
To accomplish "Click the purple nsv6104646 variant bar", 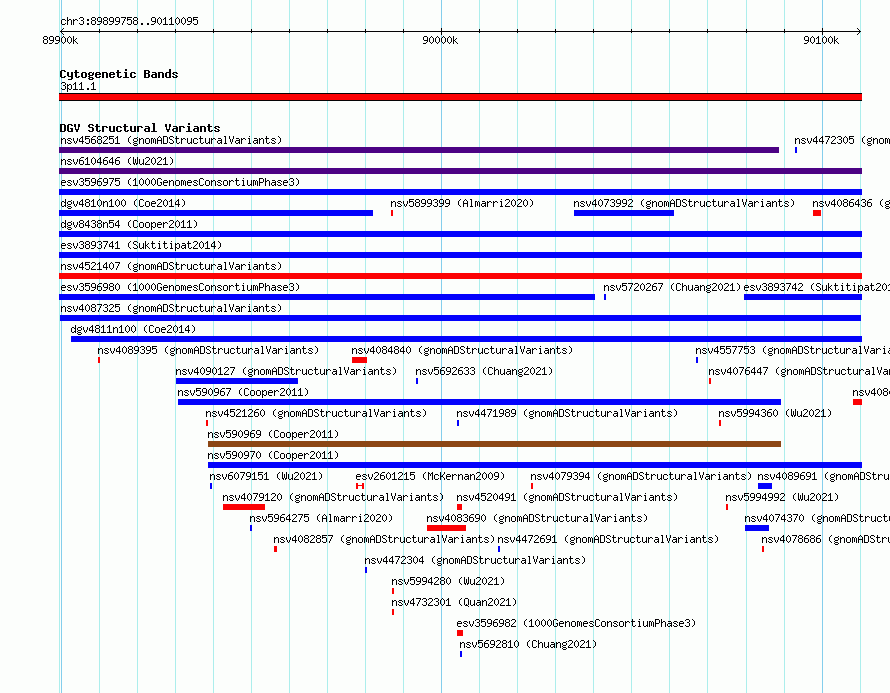I will coord(460,171).
